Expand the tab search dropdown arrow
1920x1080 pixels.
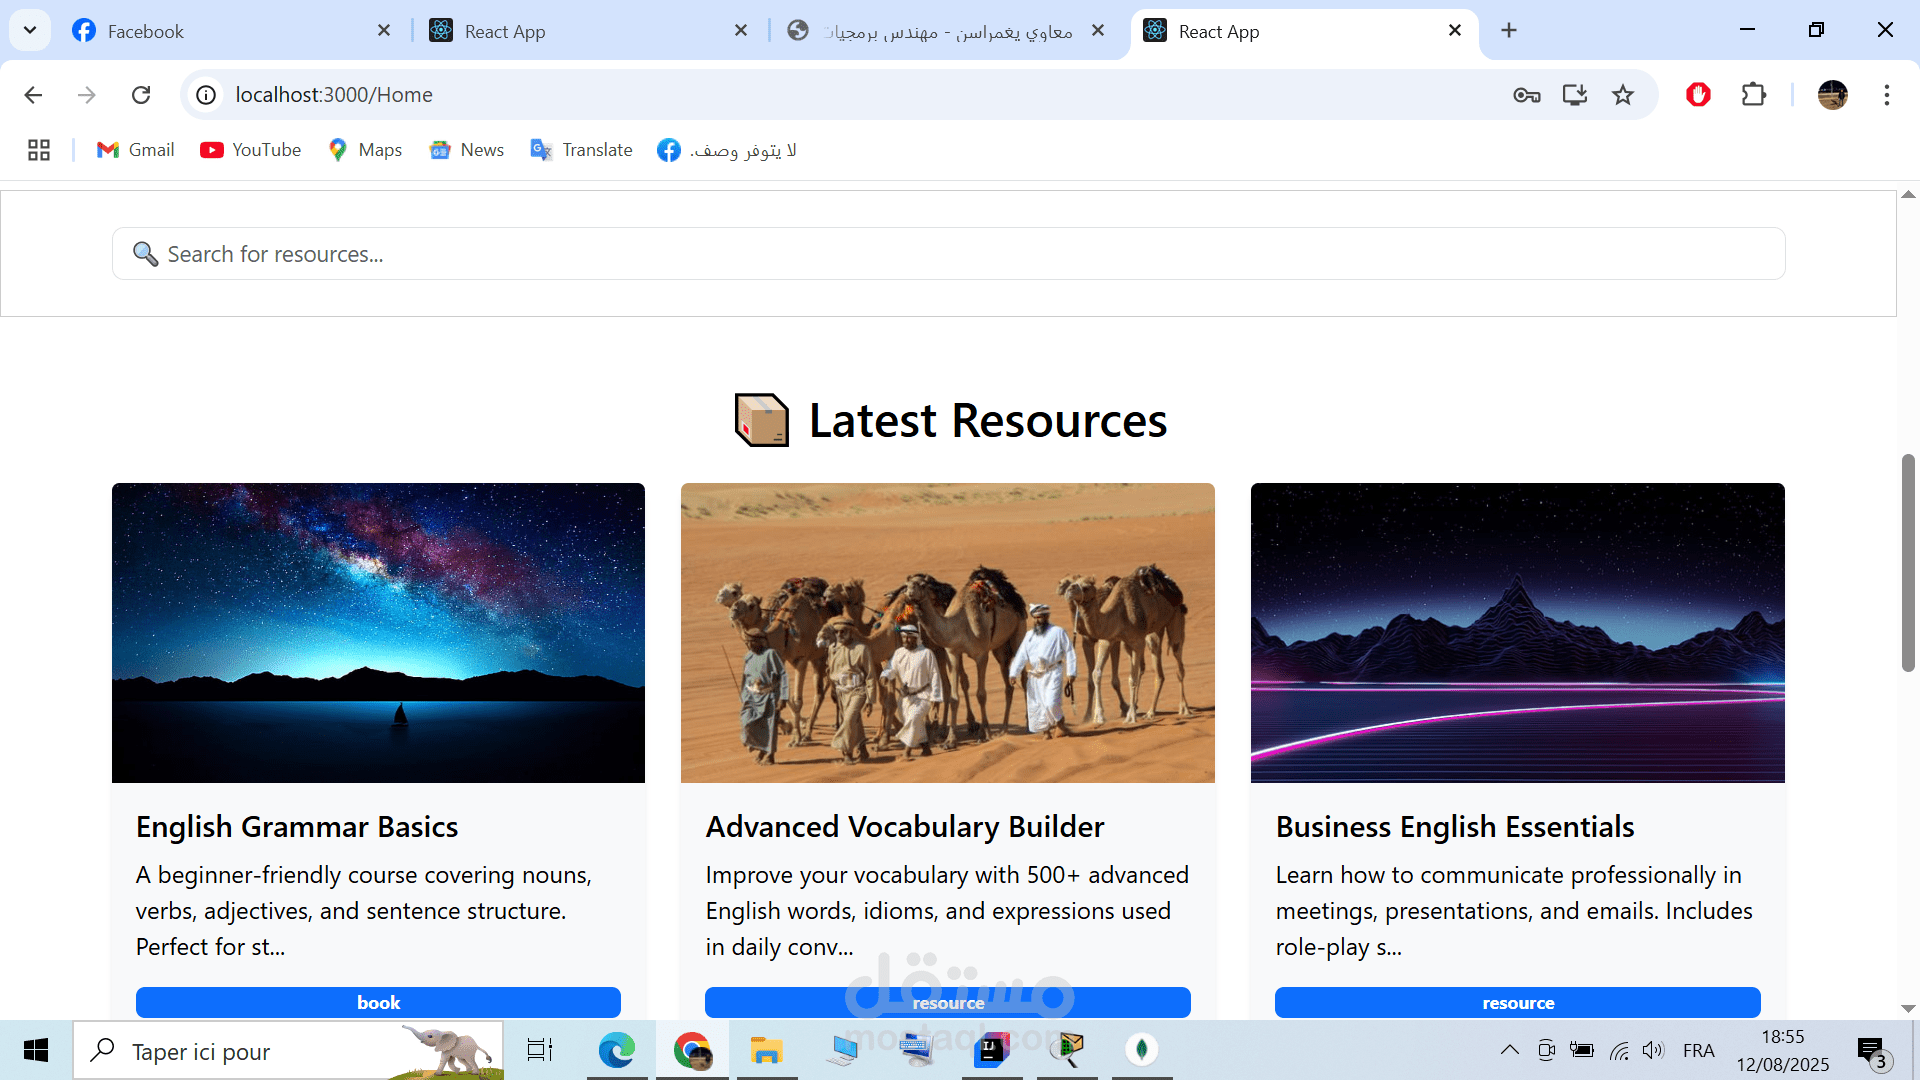30,30
